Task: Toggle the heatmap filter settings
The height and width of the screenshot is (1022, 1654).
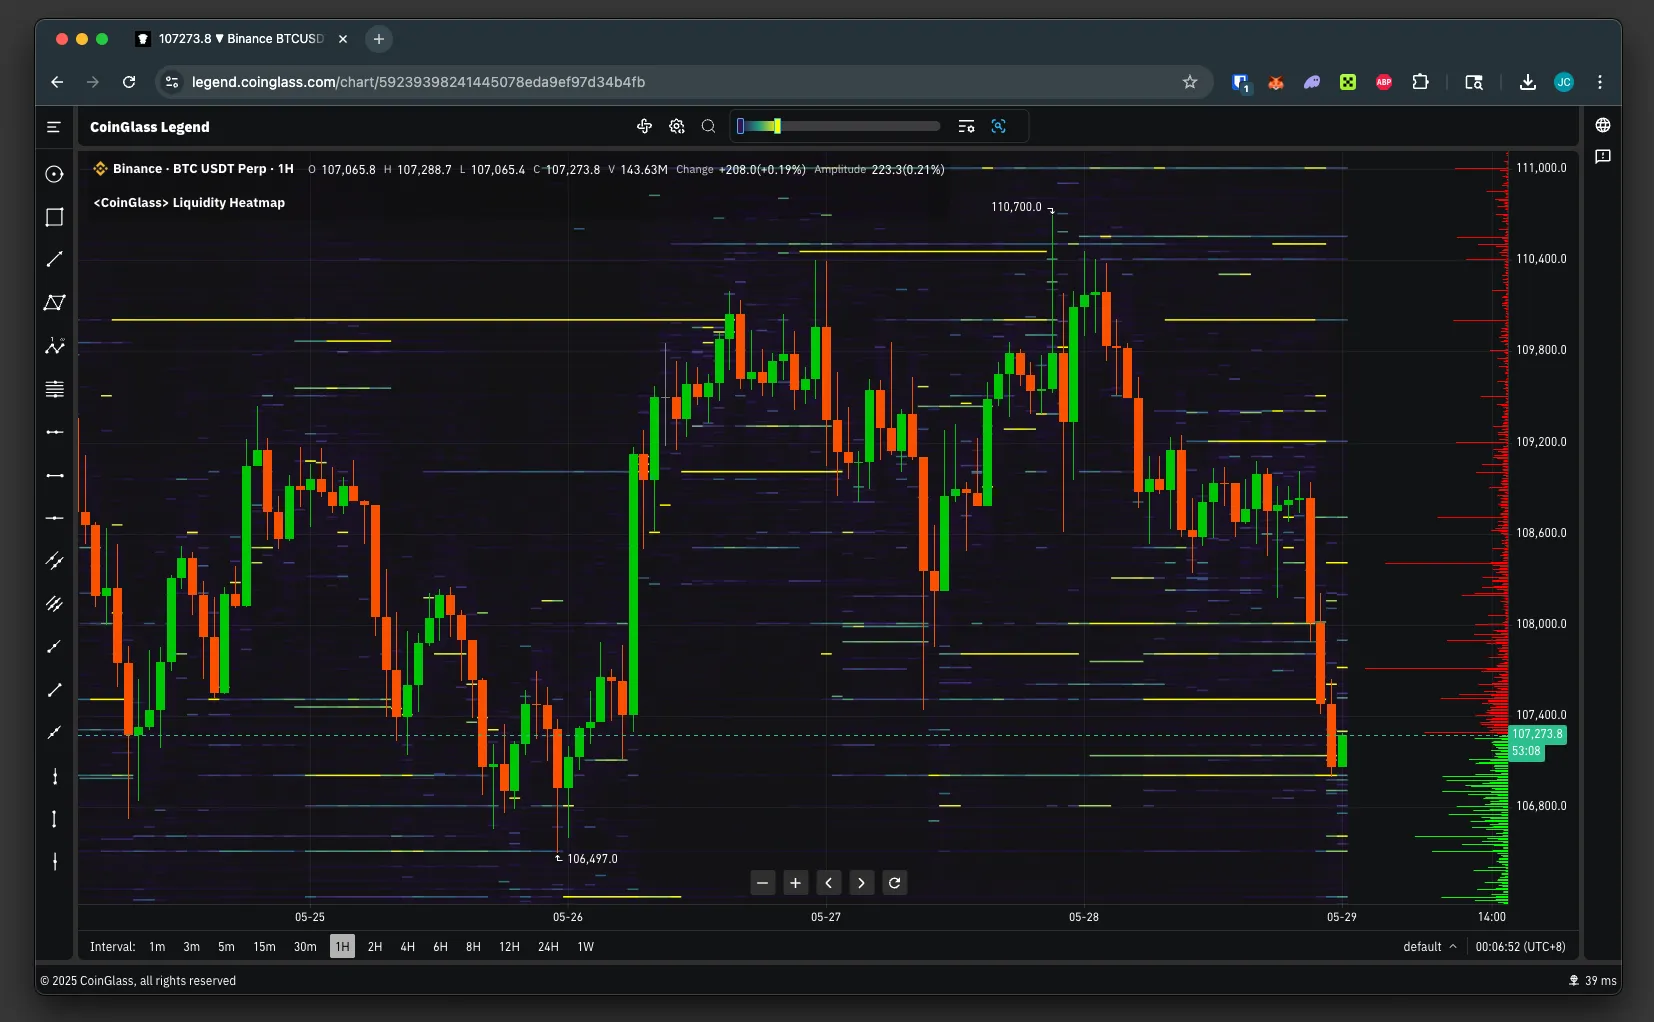Action: [967, 126]
